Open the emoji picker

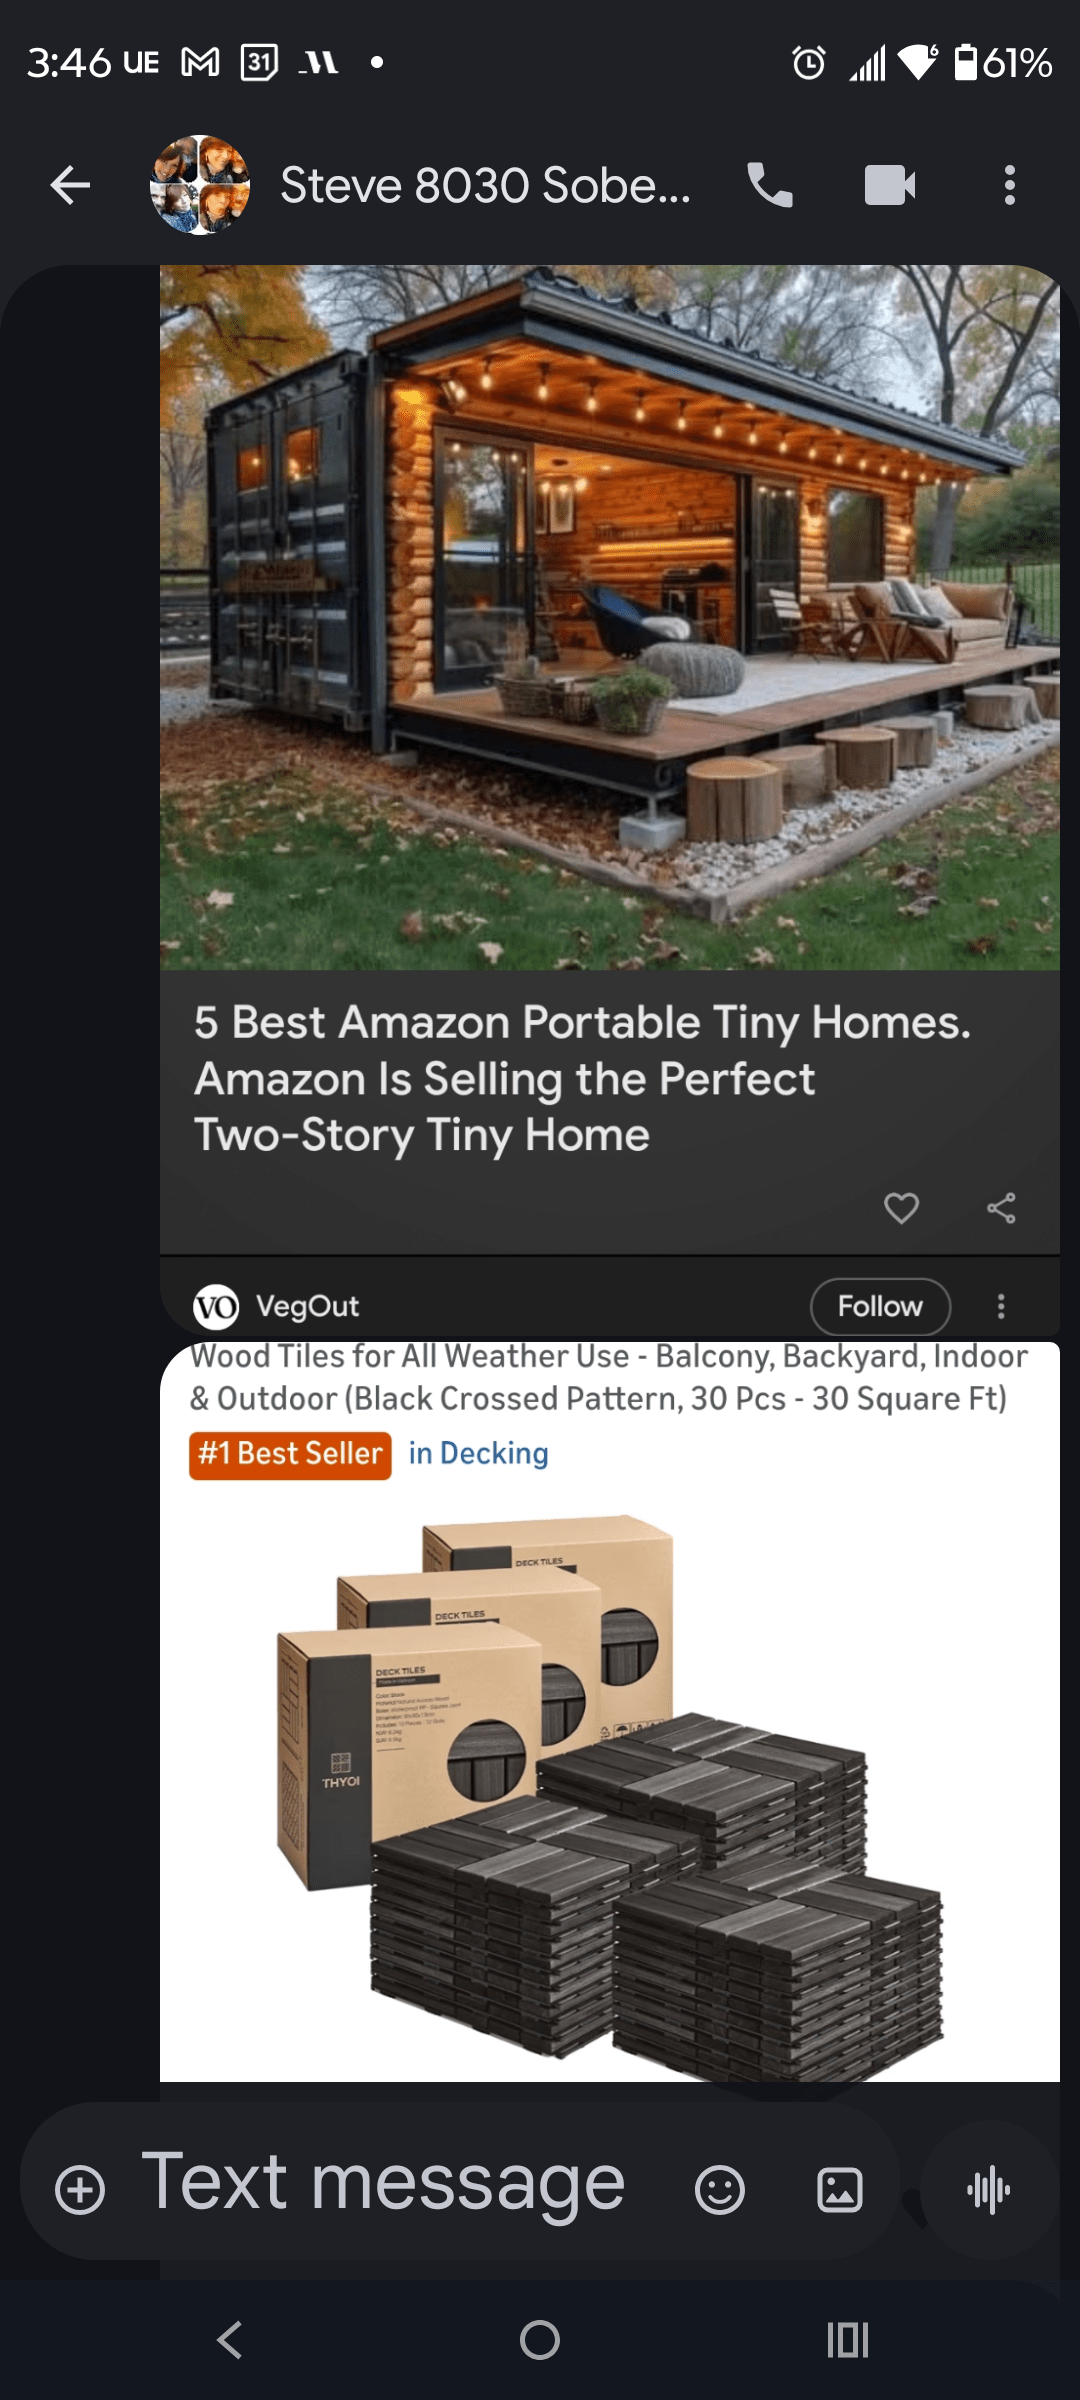pos(720,2190)
